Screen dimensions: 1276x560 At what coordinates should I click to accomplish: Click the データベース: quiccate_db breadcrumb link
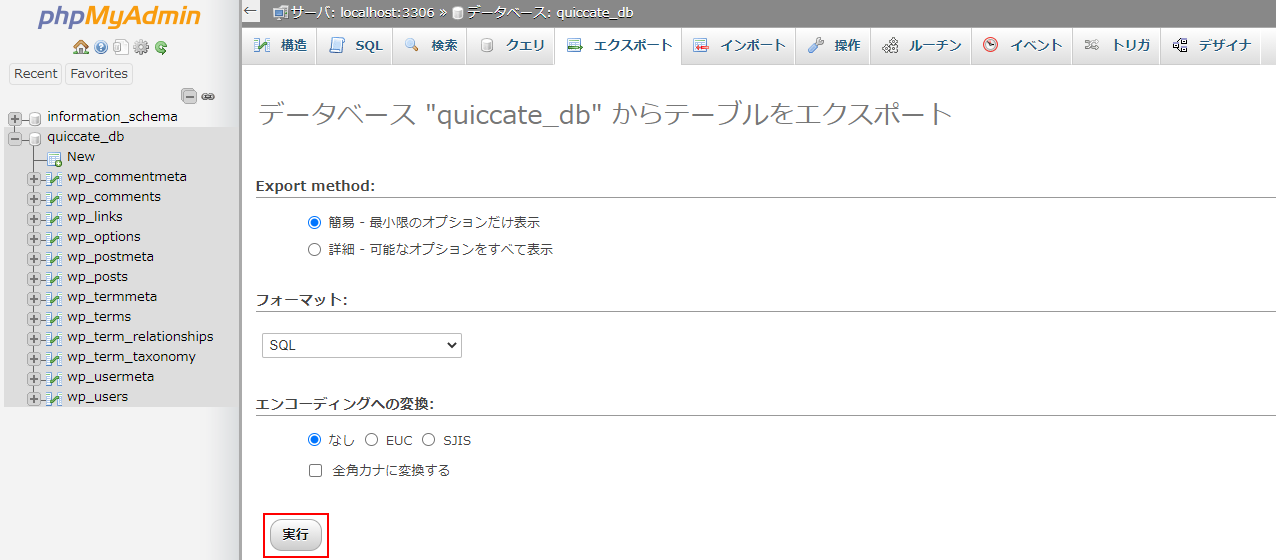click(x=549, y=12)
